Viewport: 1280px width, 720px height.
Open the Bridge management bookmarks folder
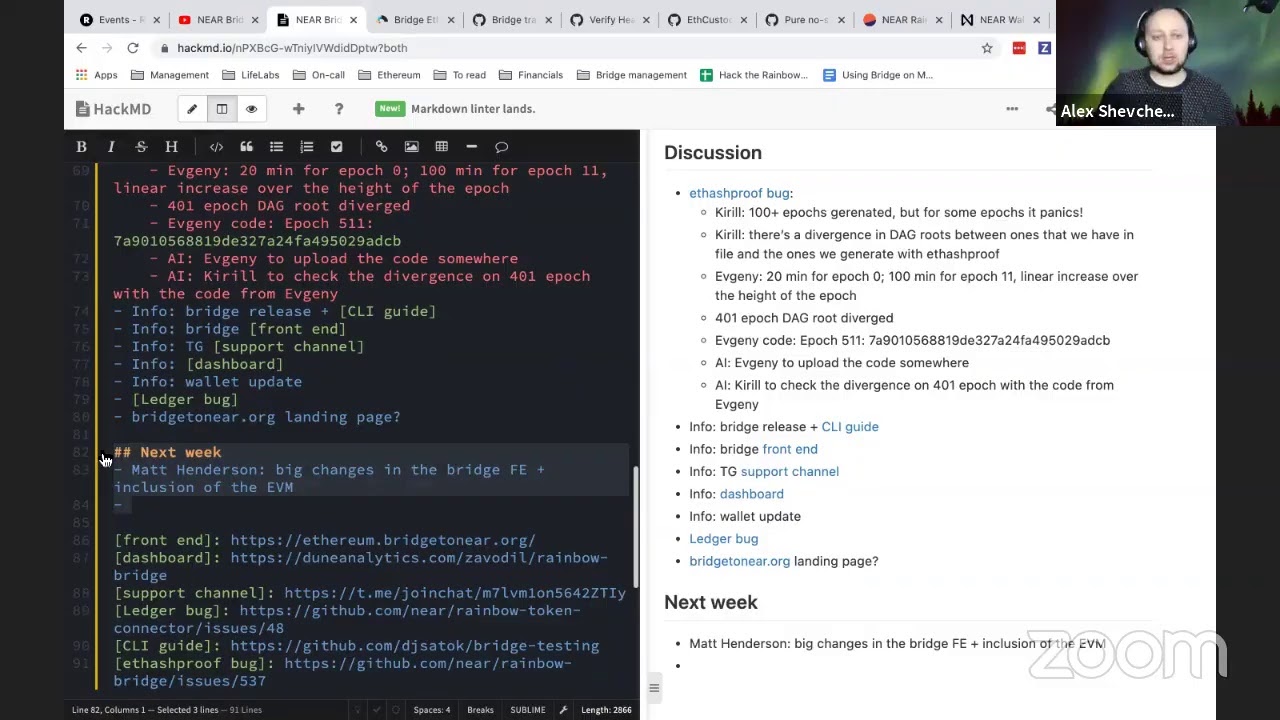click(x=632, y=75)
